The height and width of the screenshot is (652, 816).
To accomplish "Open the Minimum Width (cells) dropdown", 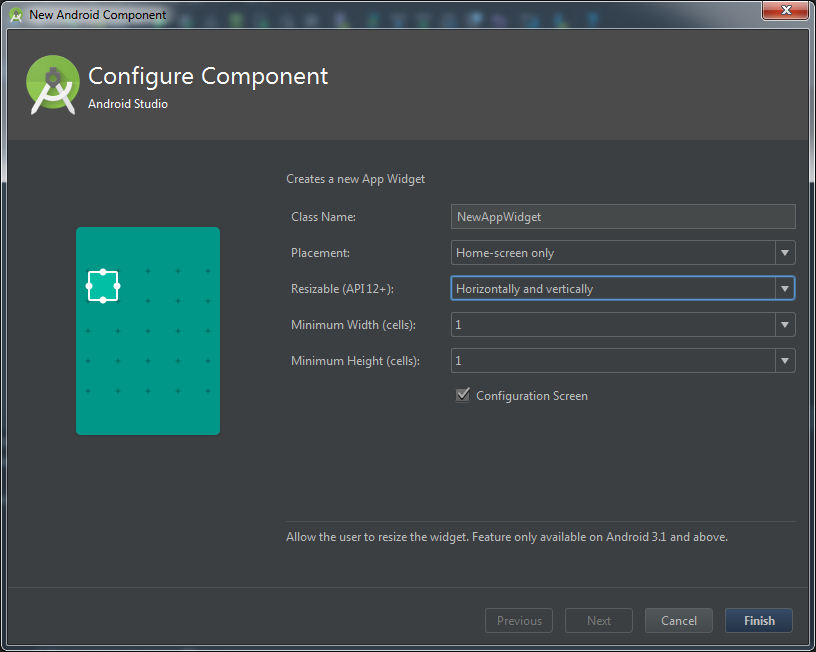I will coord(622,325).
